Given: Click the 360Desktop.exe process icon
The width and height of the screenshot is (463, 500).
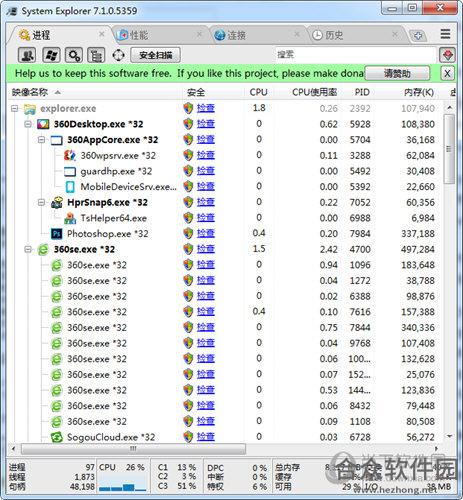Looking at the screenshot, I should point(43,124).
